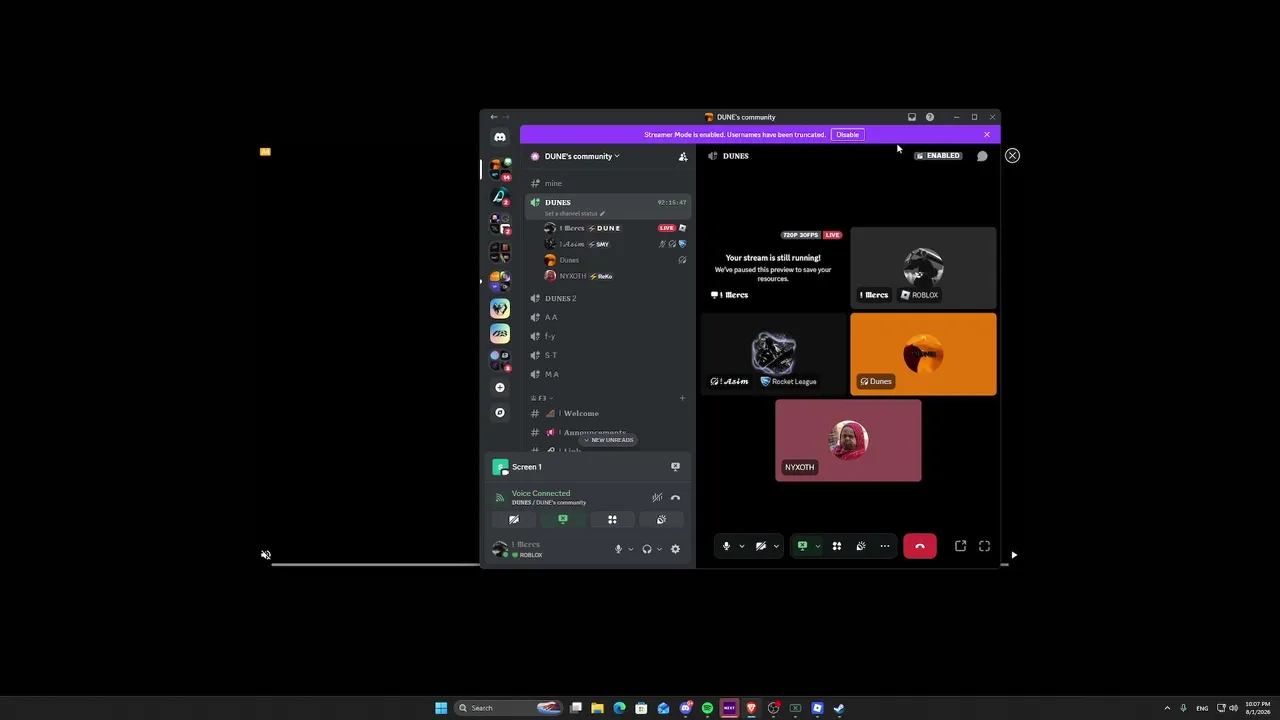Enter full screen call view
This screenshot has height=720, width=1280.
click(x=984, y=546)
